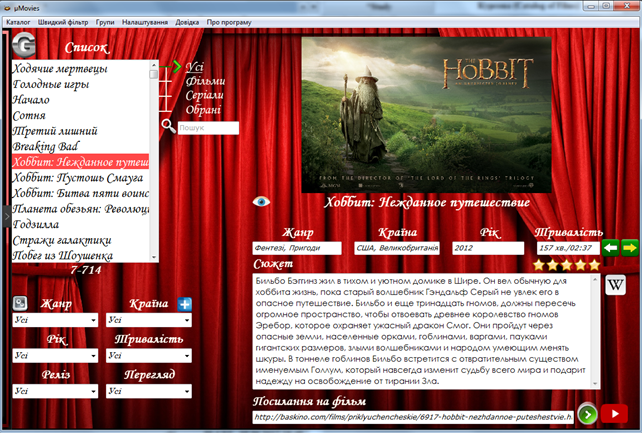Select Побег из Шоушенка in the list
This screenshot has width=642, height=433.
tap(80, 255)
